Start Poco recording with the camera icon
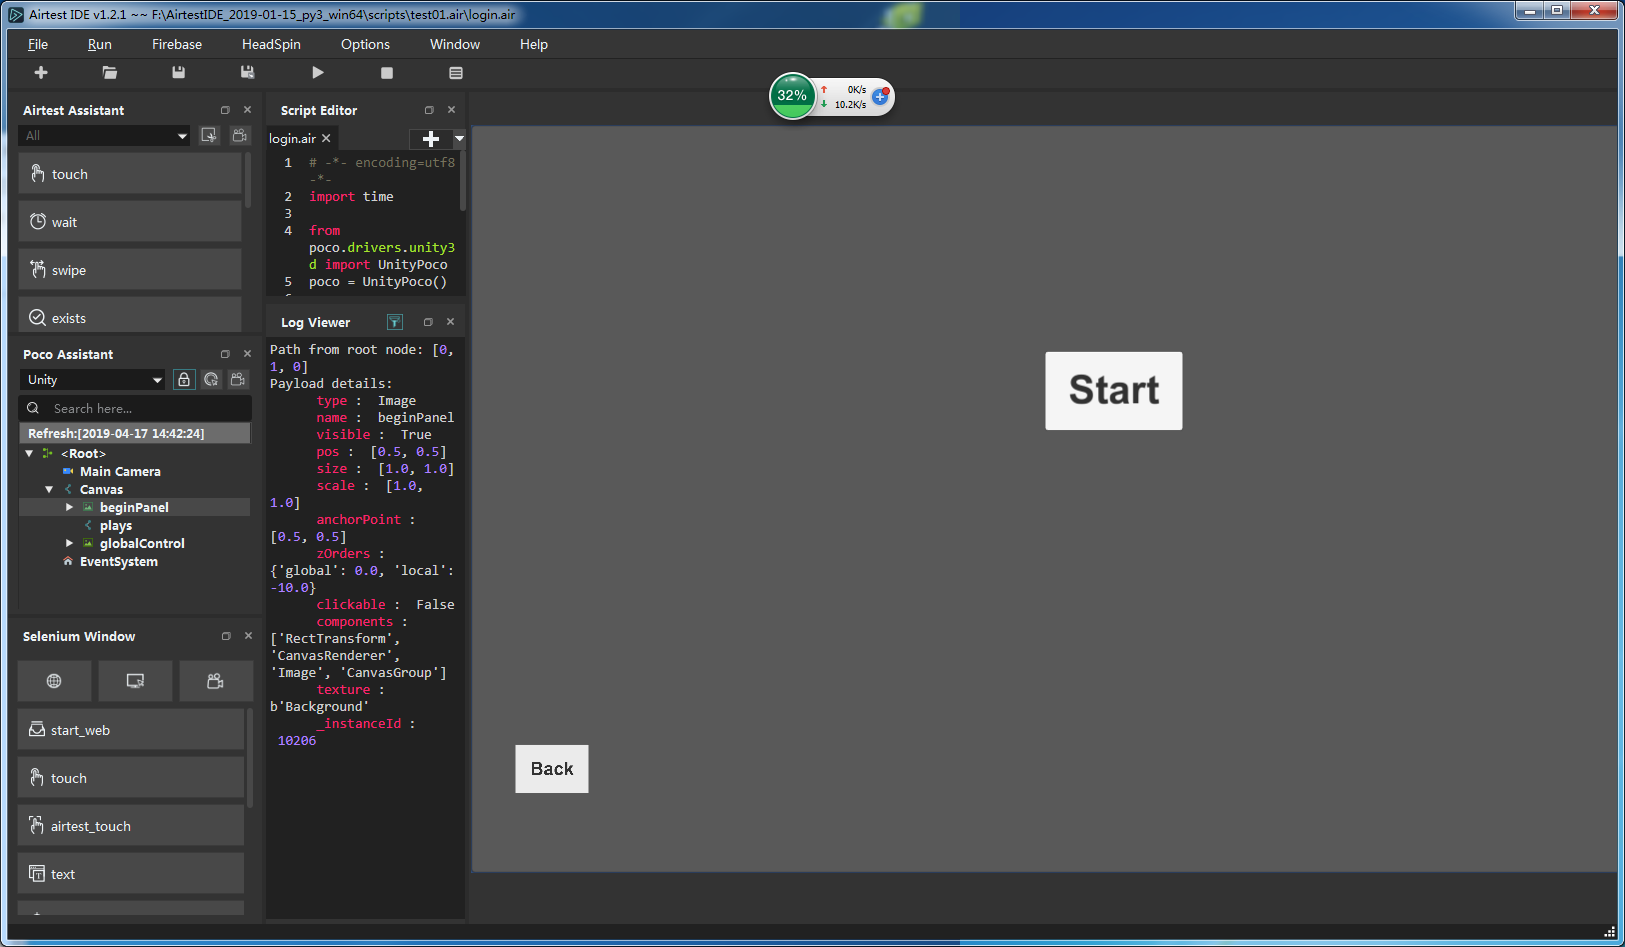The height and width of the screenshot is (947, 1625). [x=237, y=379]
